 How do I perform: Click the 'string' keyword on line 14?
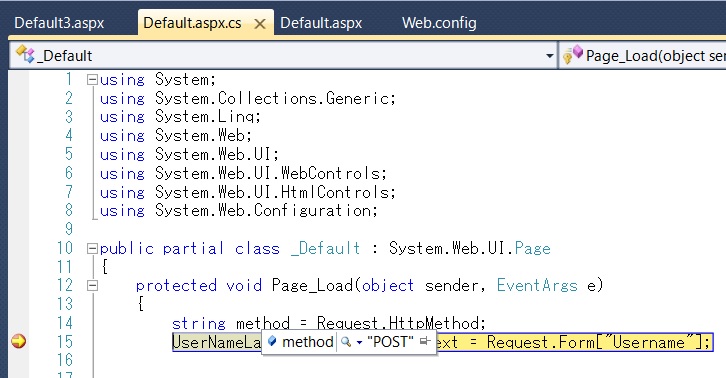click(x=198, y=323)
